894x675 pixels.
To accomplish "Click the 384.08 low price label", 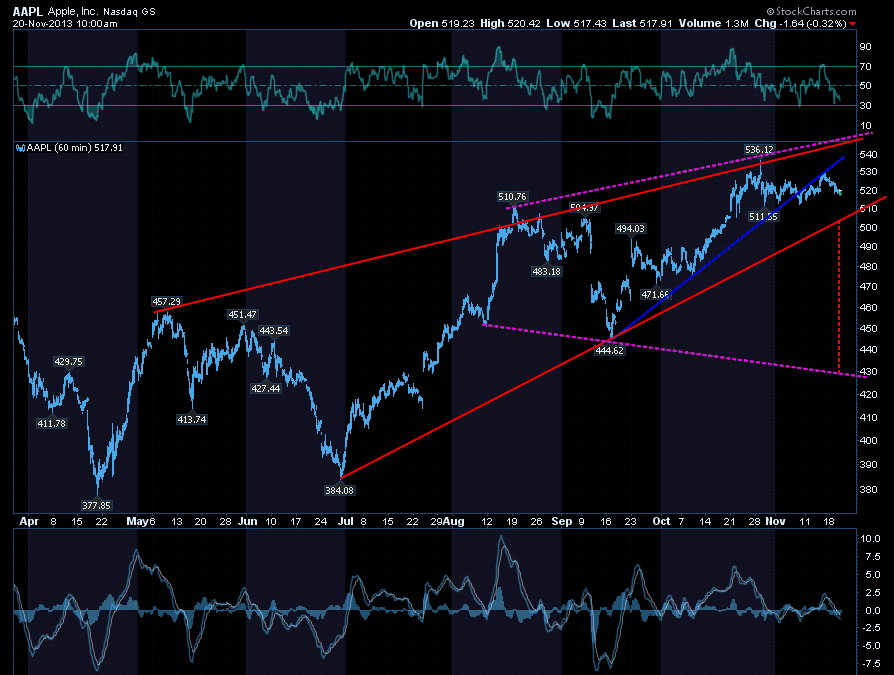I will (x=339, y=490).
